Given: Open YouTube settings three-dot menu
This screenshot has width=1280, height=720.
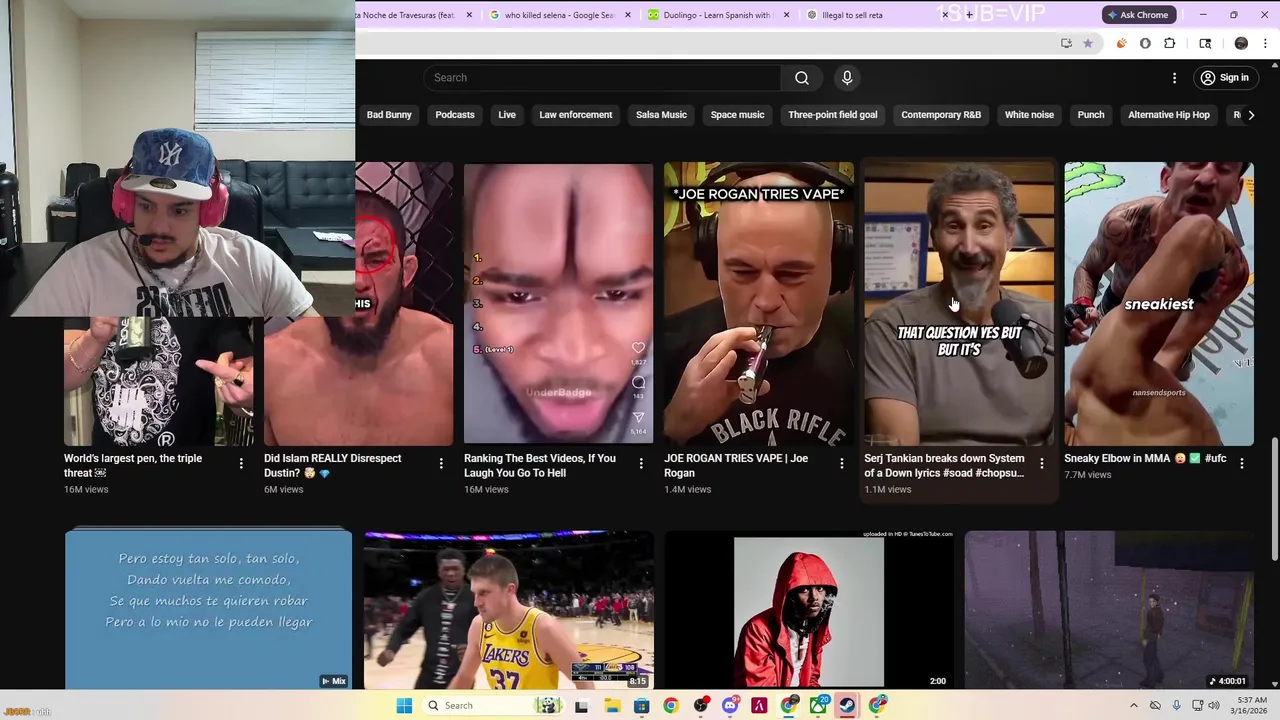Looking at the screenshot, I should coord(1175,78).
